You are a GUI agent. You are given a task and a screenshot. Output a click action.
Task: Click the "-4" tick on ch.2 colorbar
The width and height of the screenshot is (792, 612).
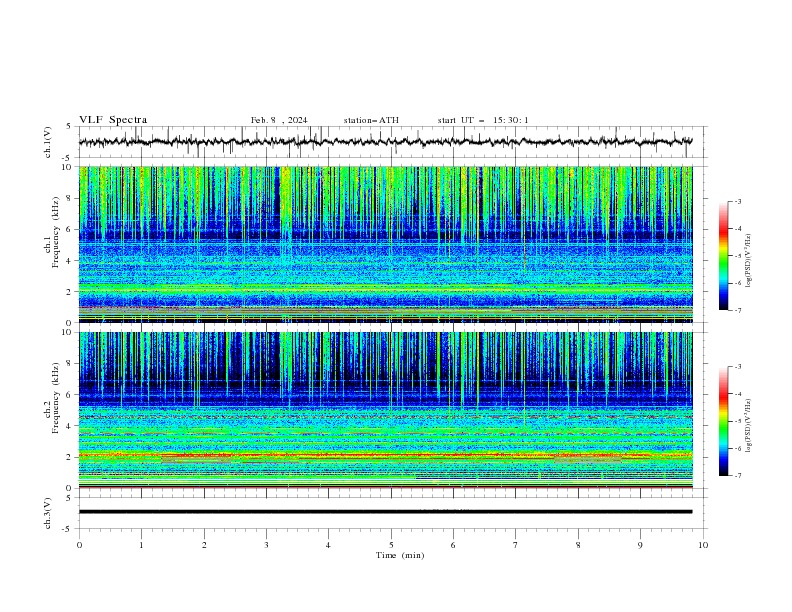tap(737, 394)
